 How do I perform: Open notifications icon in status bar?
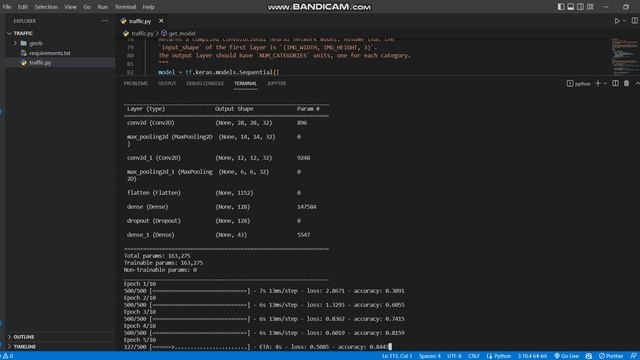tap(633, 356)
